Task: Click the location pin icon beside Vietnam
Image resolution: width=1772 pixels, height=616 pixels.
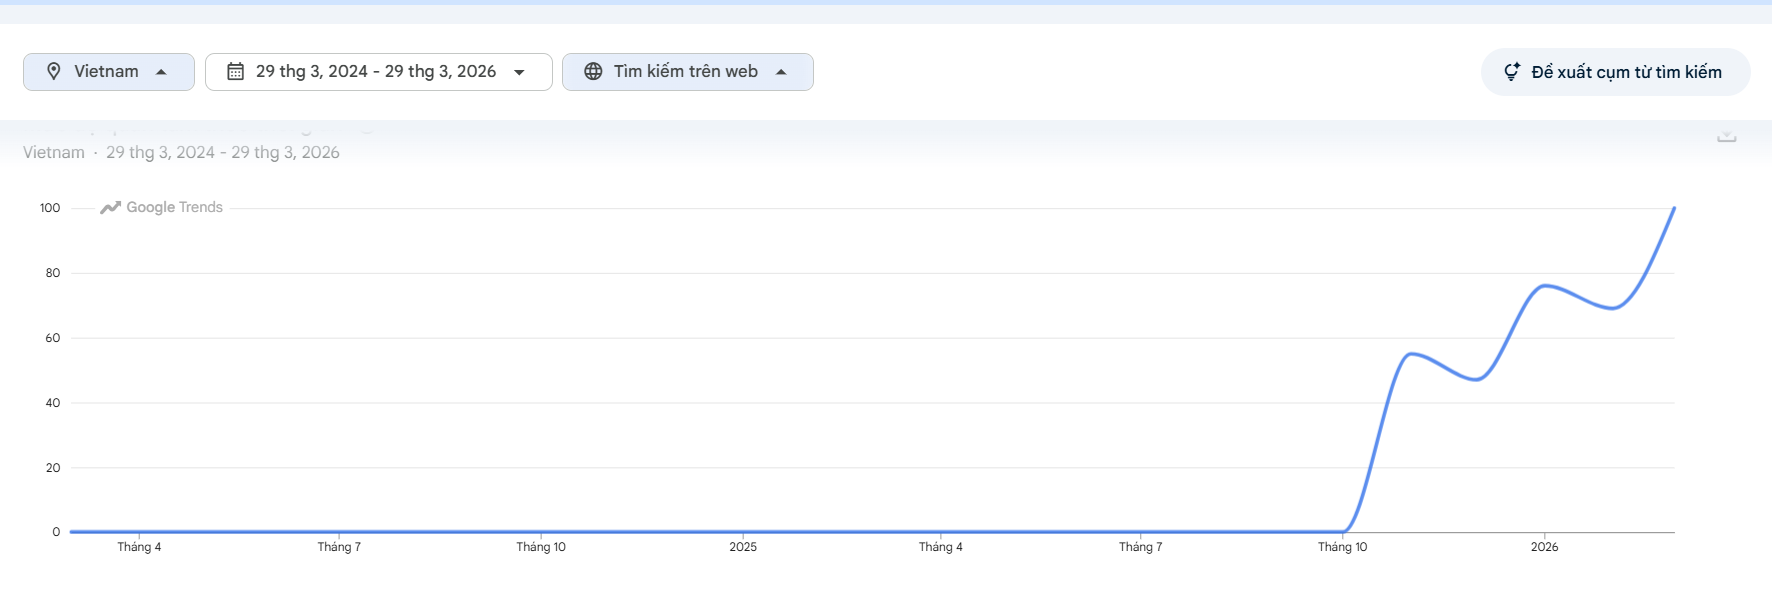Action: coord(54,72)
